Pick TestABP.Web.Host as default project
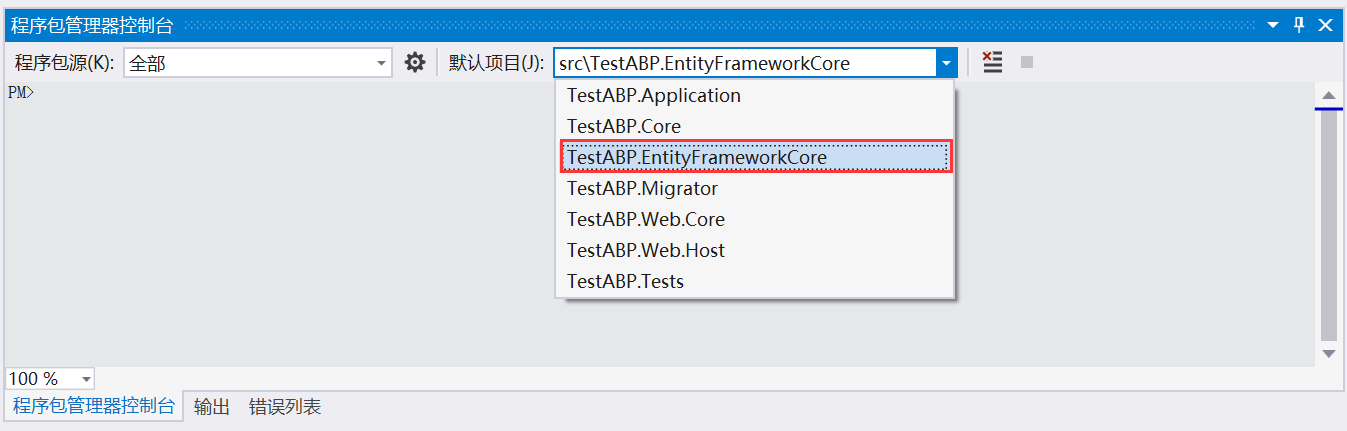1347x431 pixels. (x=755, y=250)
